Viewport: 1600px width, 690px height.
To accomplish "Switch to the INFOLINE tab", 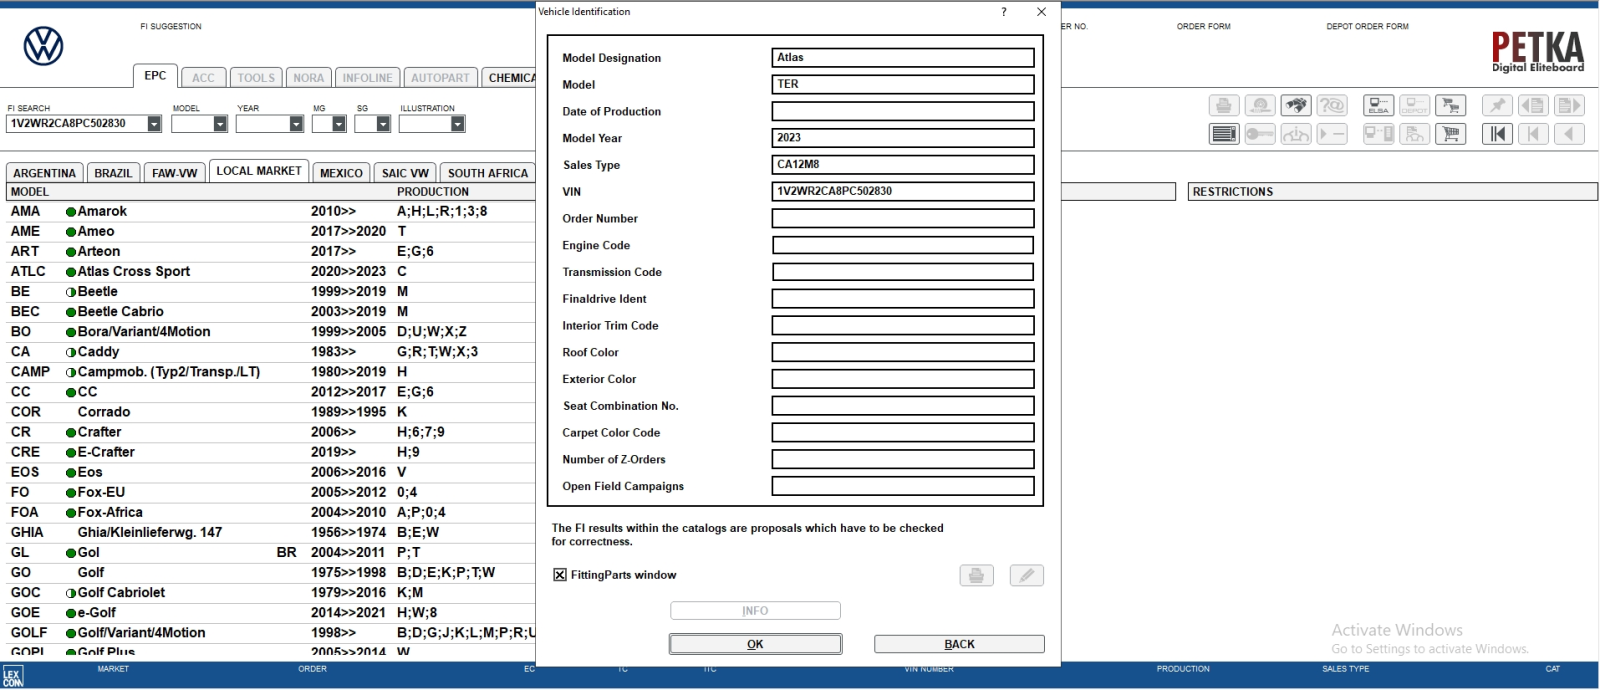I will pyautogui.click(x=368, y=78).
